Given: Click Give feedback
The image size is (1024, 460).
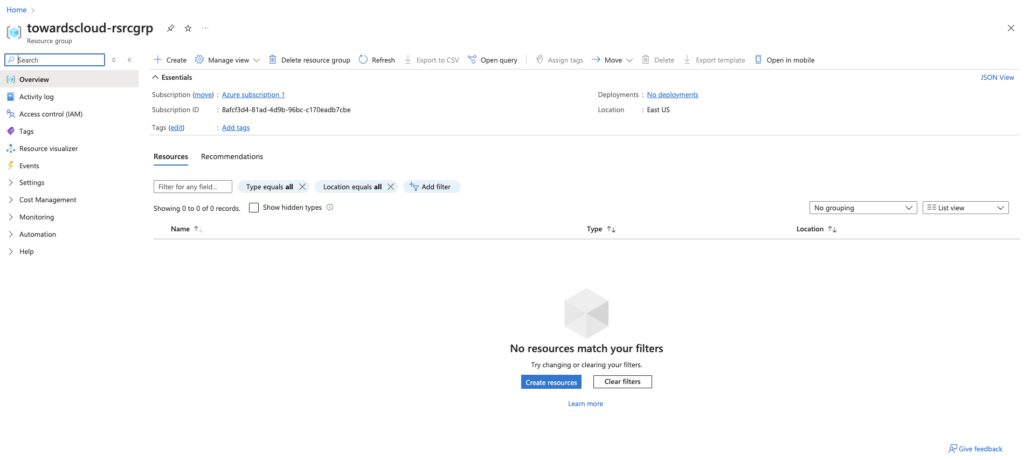Looking at the screenshot, I should 975,449.
